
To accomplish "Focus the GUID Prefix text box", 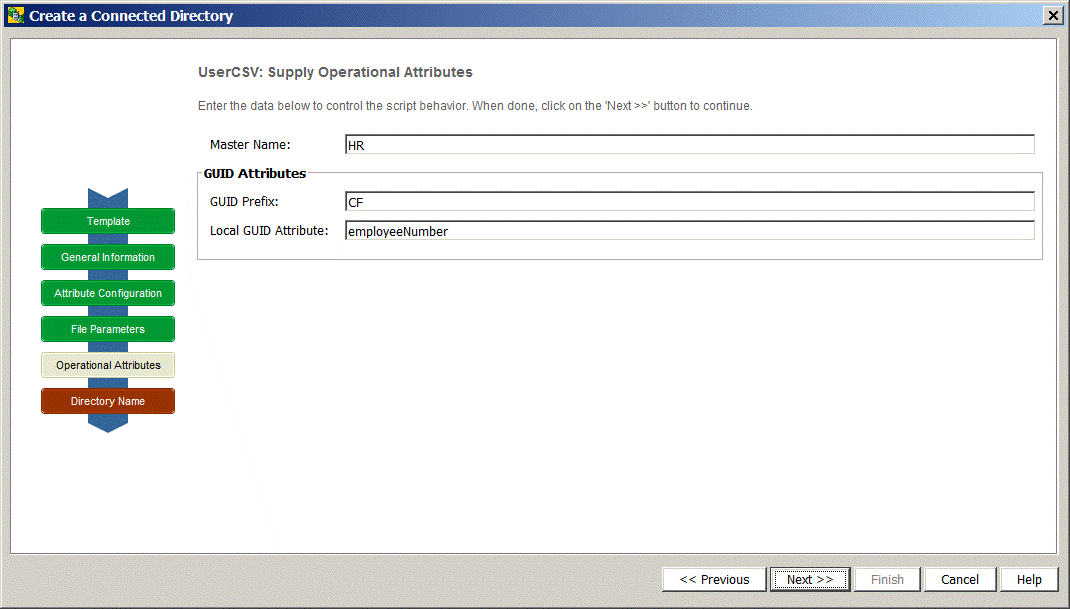I will 689,202.
